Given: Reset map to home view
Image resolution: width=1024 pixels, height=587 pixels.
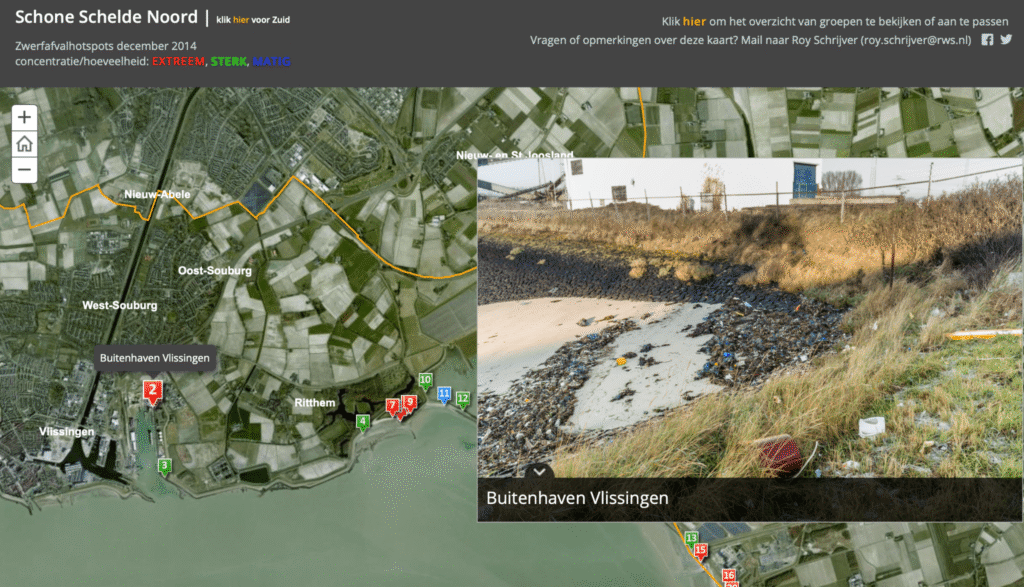Looking at the screenshot, I should pos(25,144).
